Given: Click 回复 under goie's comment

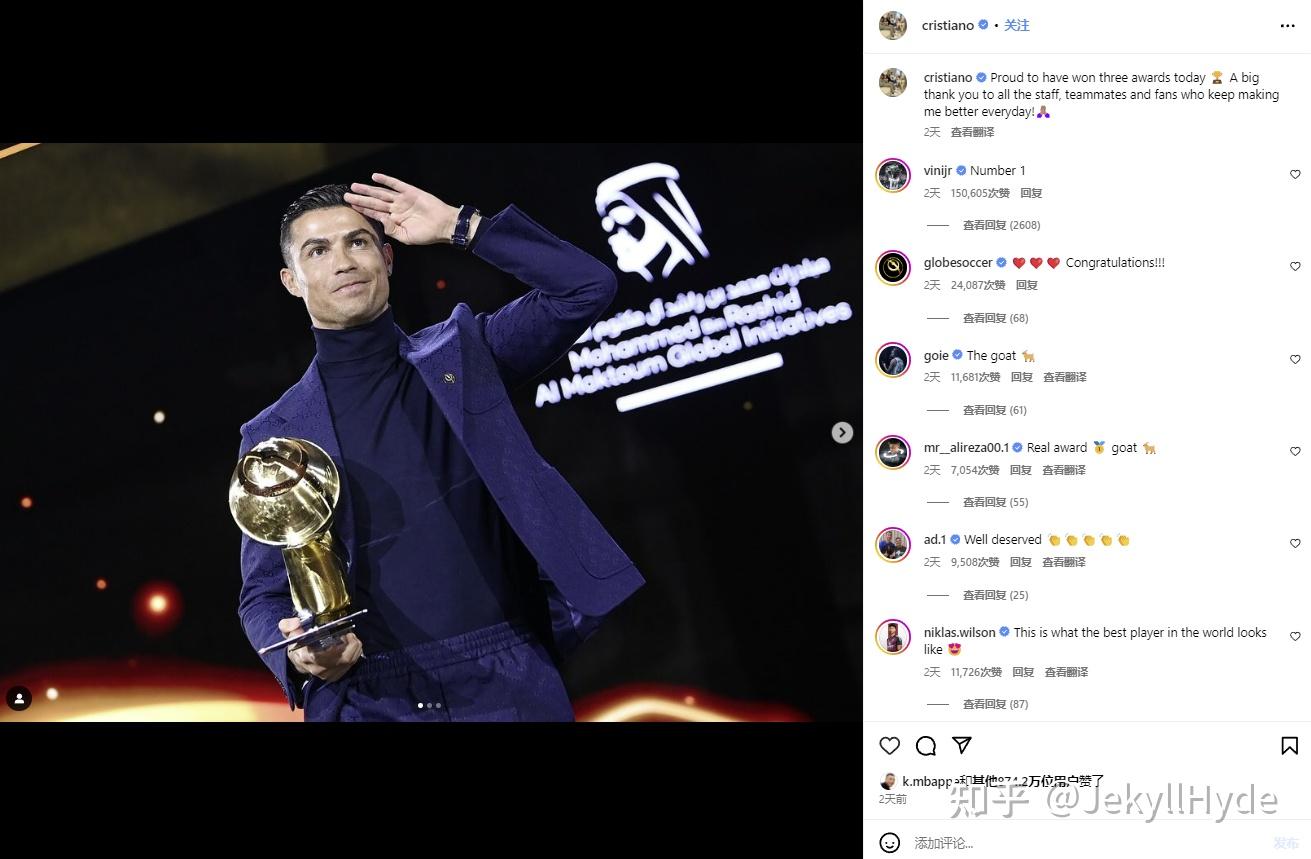Looking at the screenshot, I should (x=1021, y=377).
